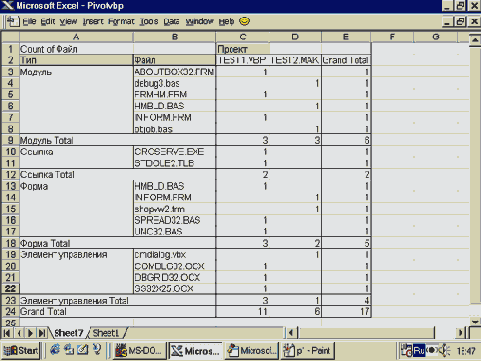Open the Data menu
The image size is (481, 361).
171,22
